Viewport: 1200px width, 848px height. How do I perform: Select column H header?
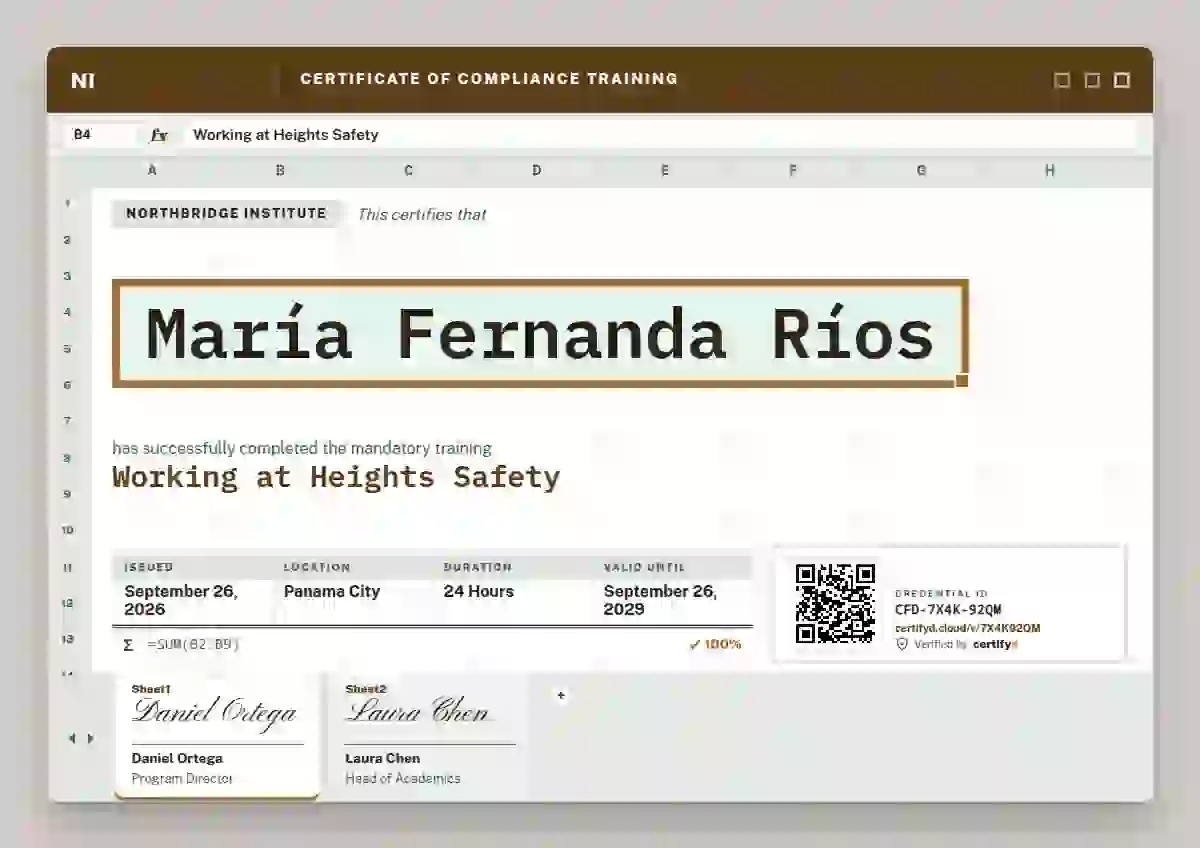tap(1050, 171)
